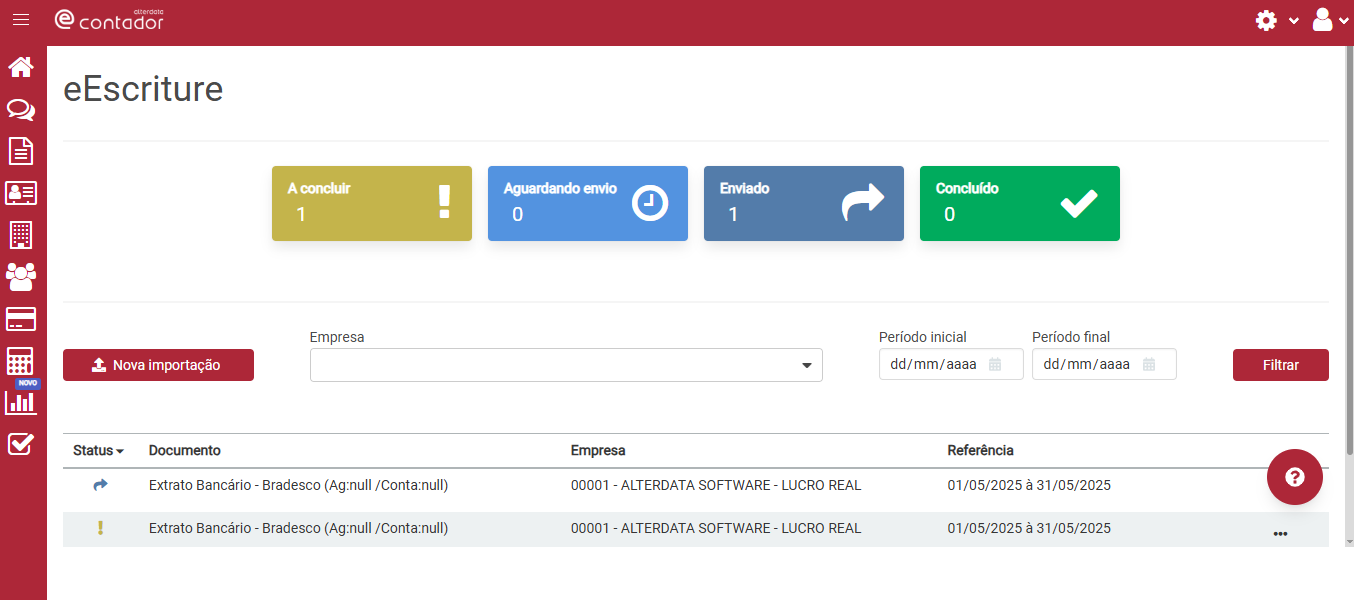The width and height of the screenshot is (1354, 600).
Task: Click the Referência cell in the A concluir row
Action: point(1029,528)
